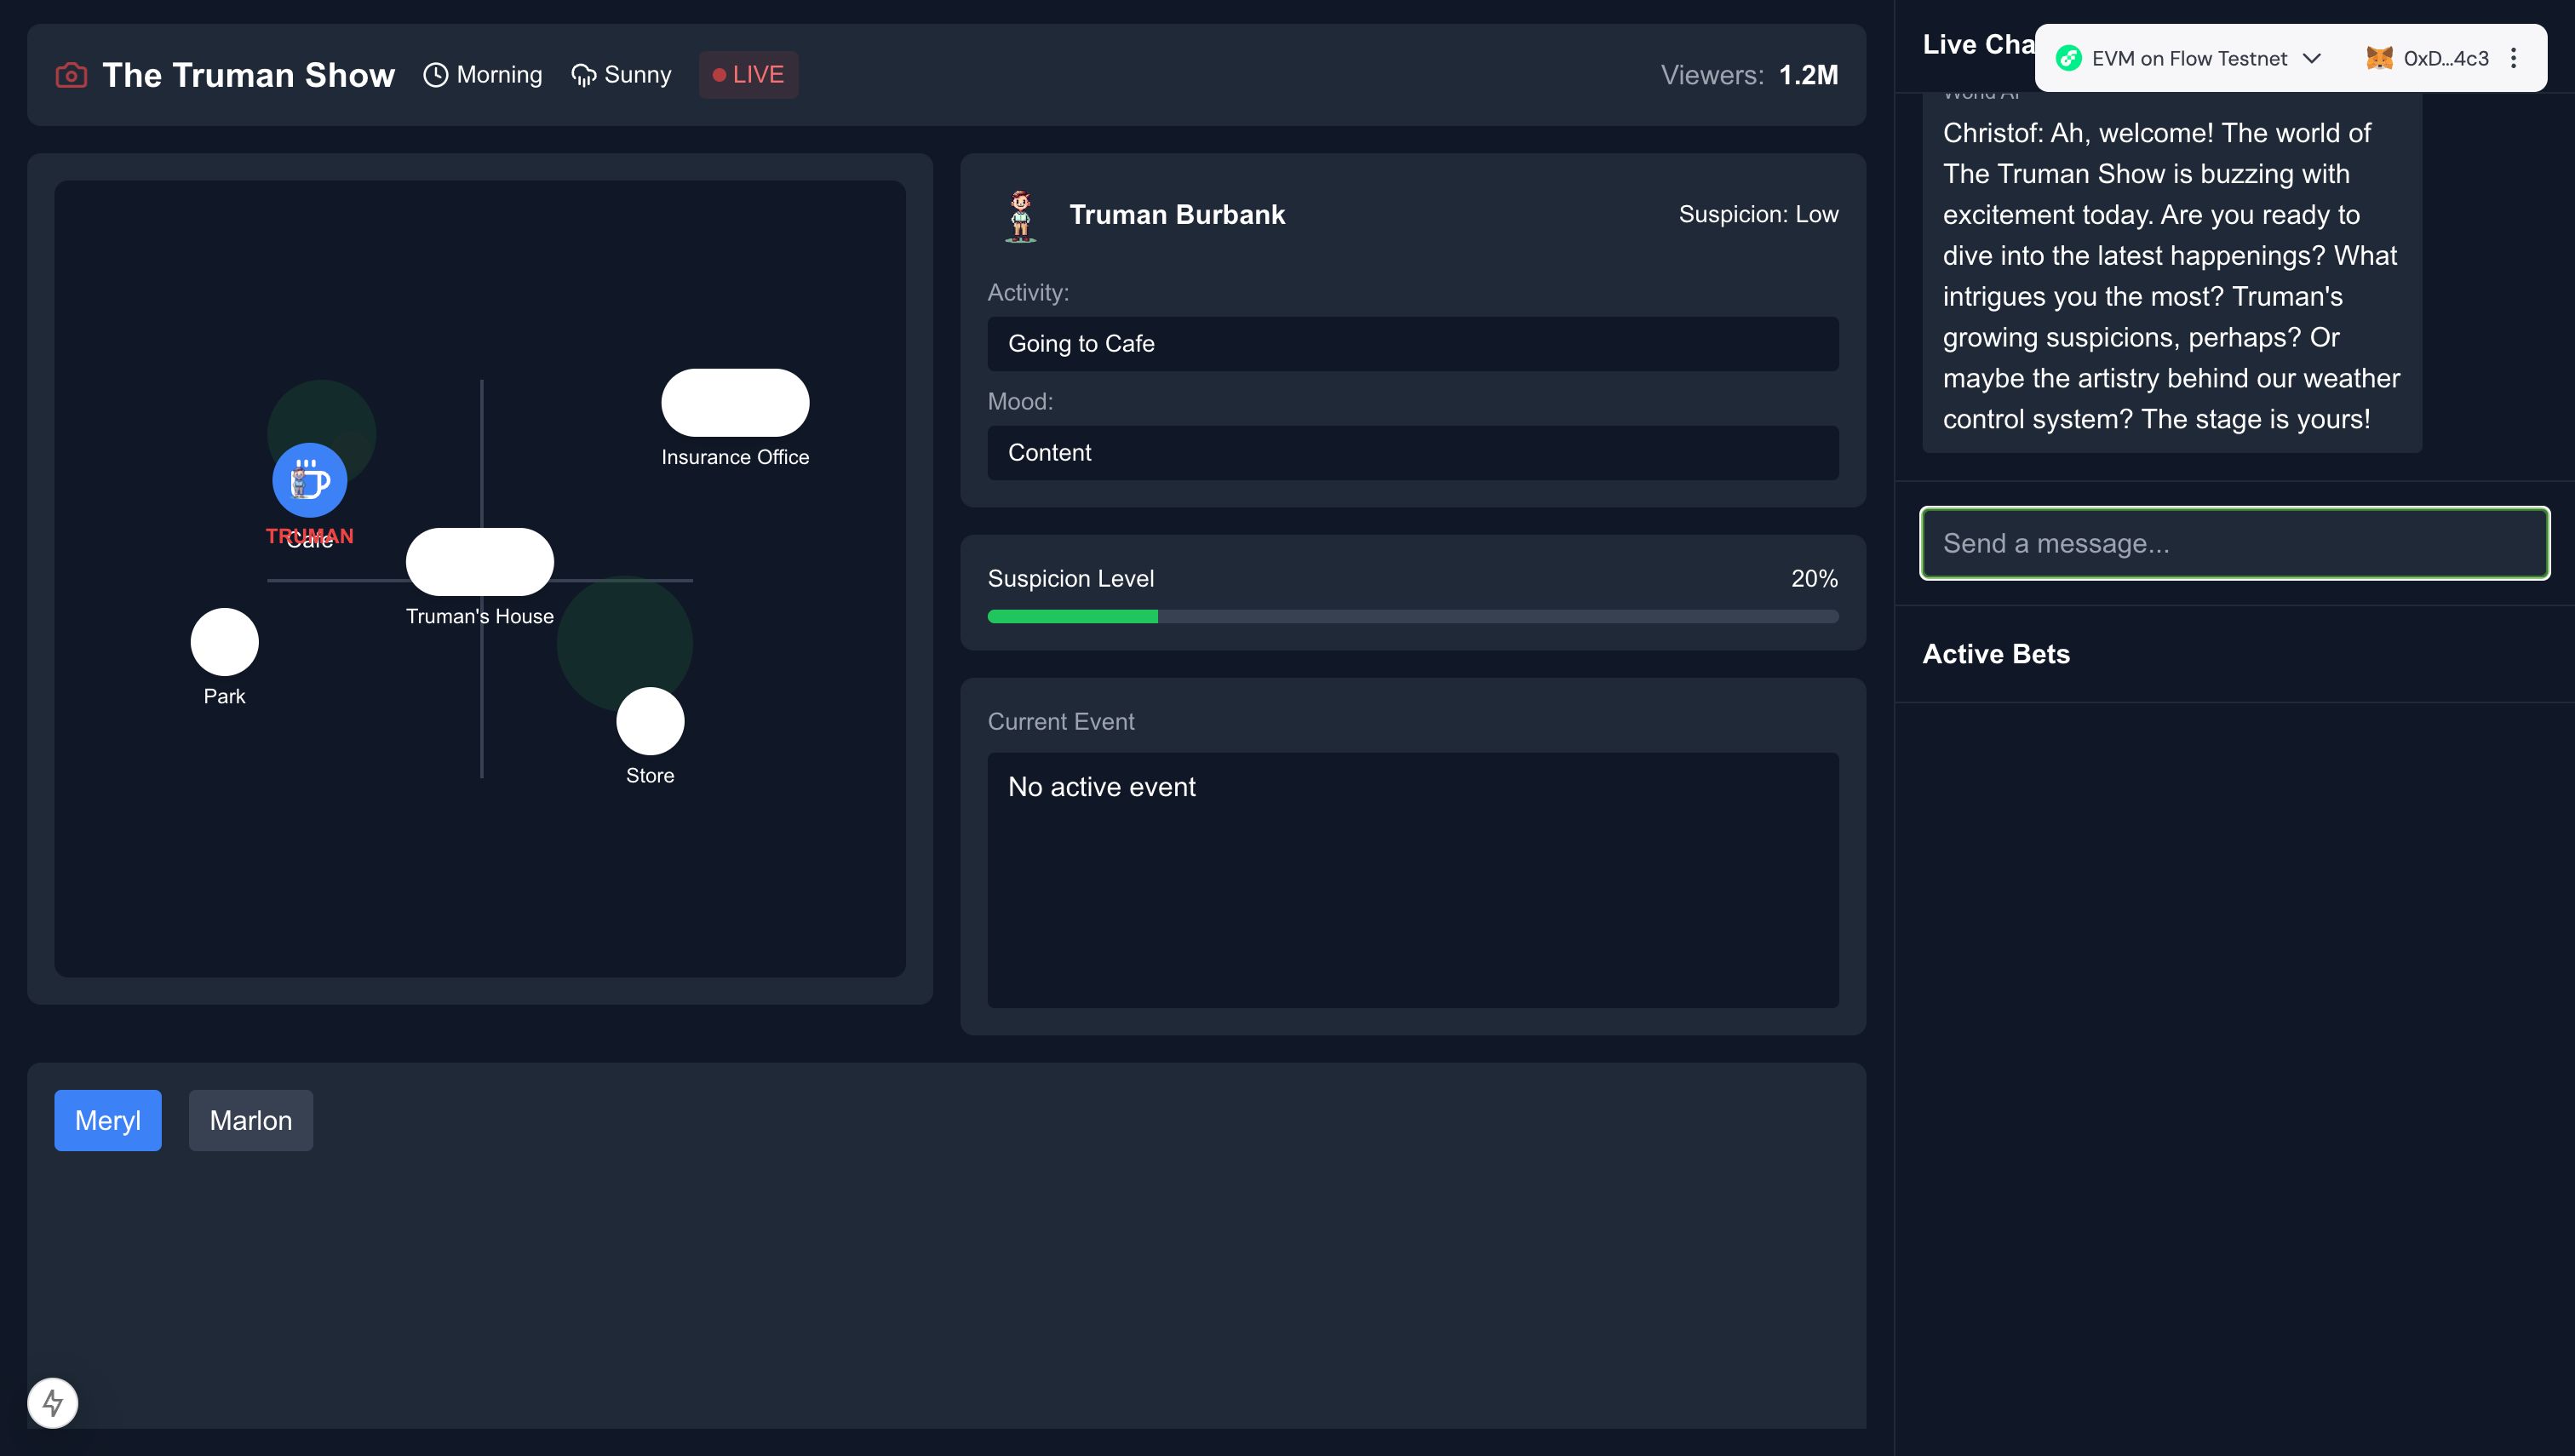Image resolution: width=2575 pixels, height=1456 pixels.
Task: Click the Morning time label
Action: [x=499, y=75]
